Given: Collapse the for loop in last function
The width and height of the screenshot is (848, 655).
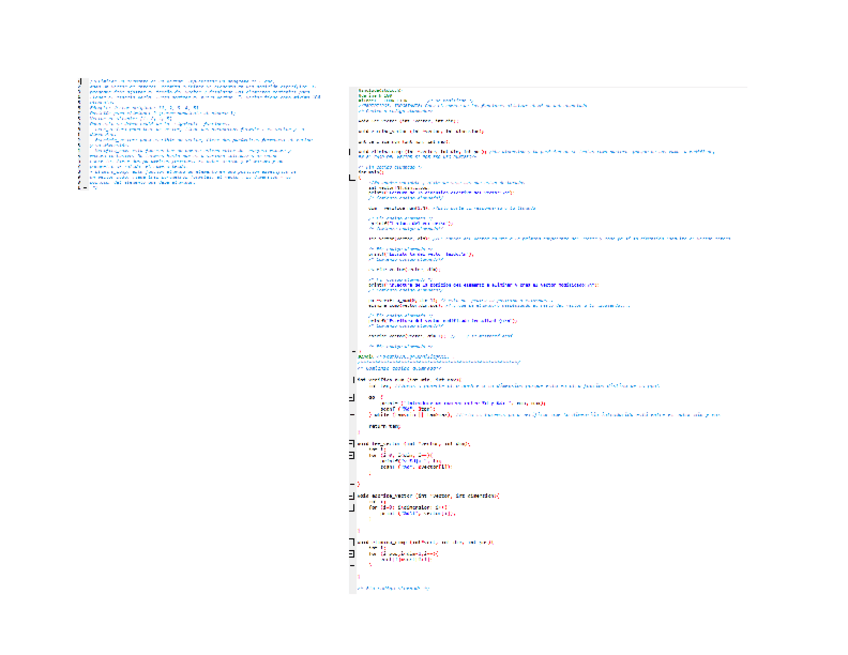Looking at the screenshot, I should (350, 553).
